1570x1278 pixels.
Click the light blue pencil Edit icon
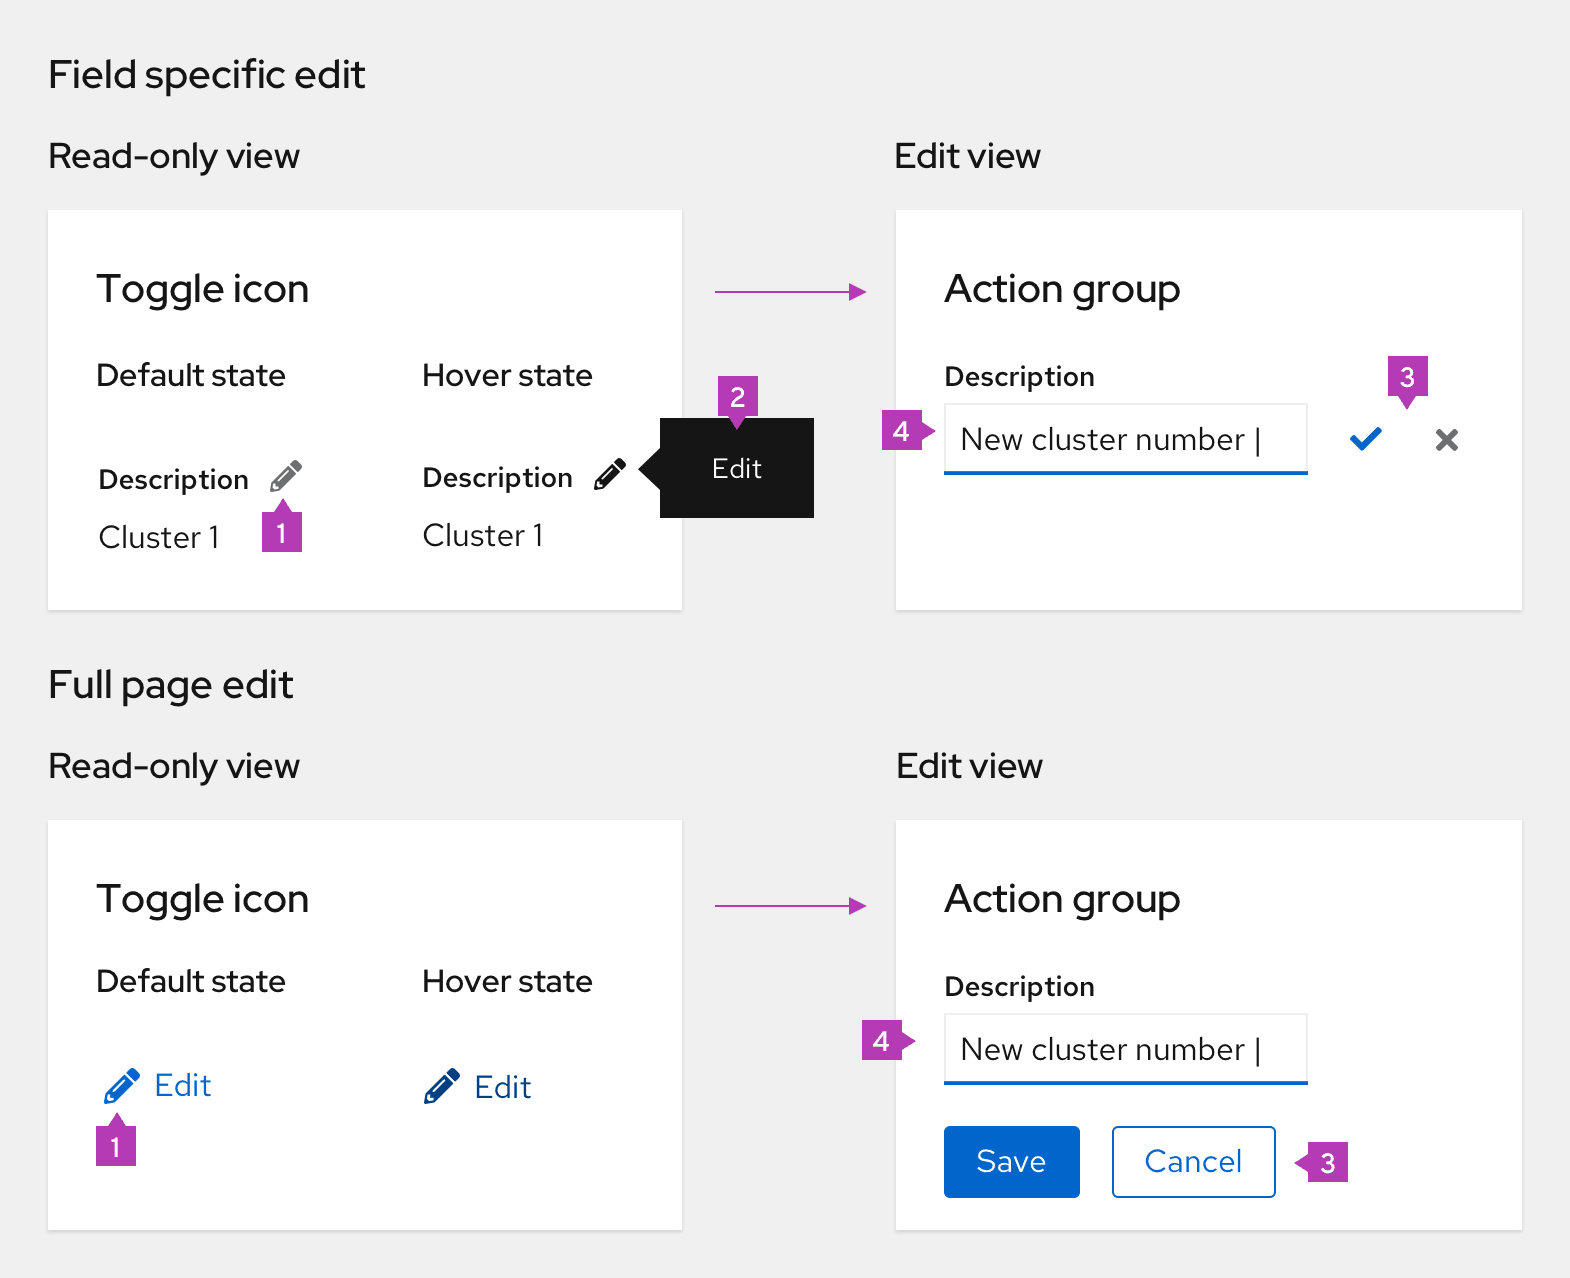click(122, 1085)
